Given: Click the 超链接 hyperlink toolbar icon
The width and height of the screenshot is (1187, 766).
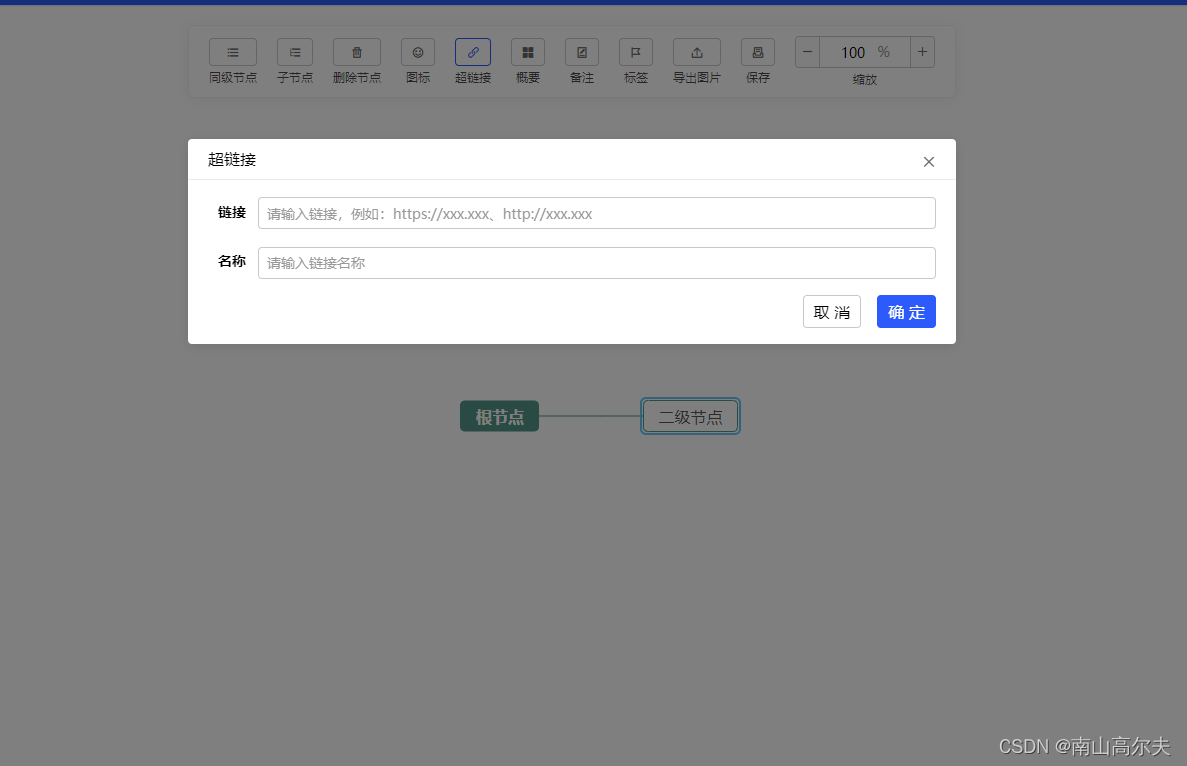Looking at the screenshot, I should pyautogui.click(x=472, y=51).
